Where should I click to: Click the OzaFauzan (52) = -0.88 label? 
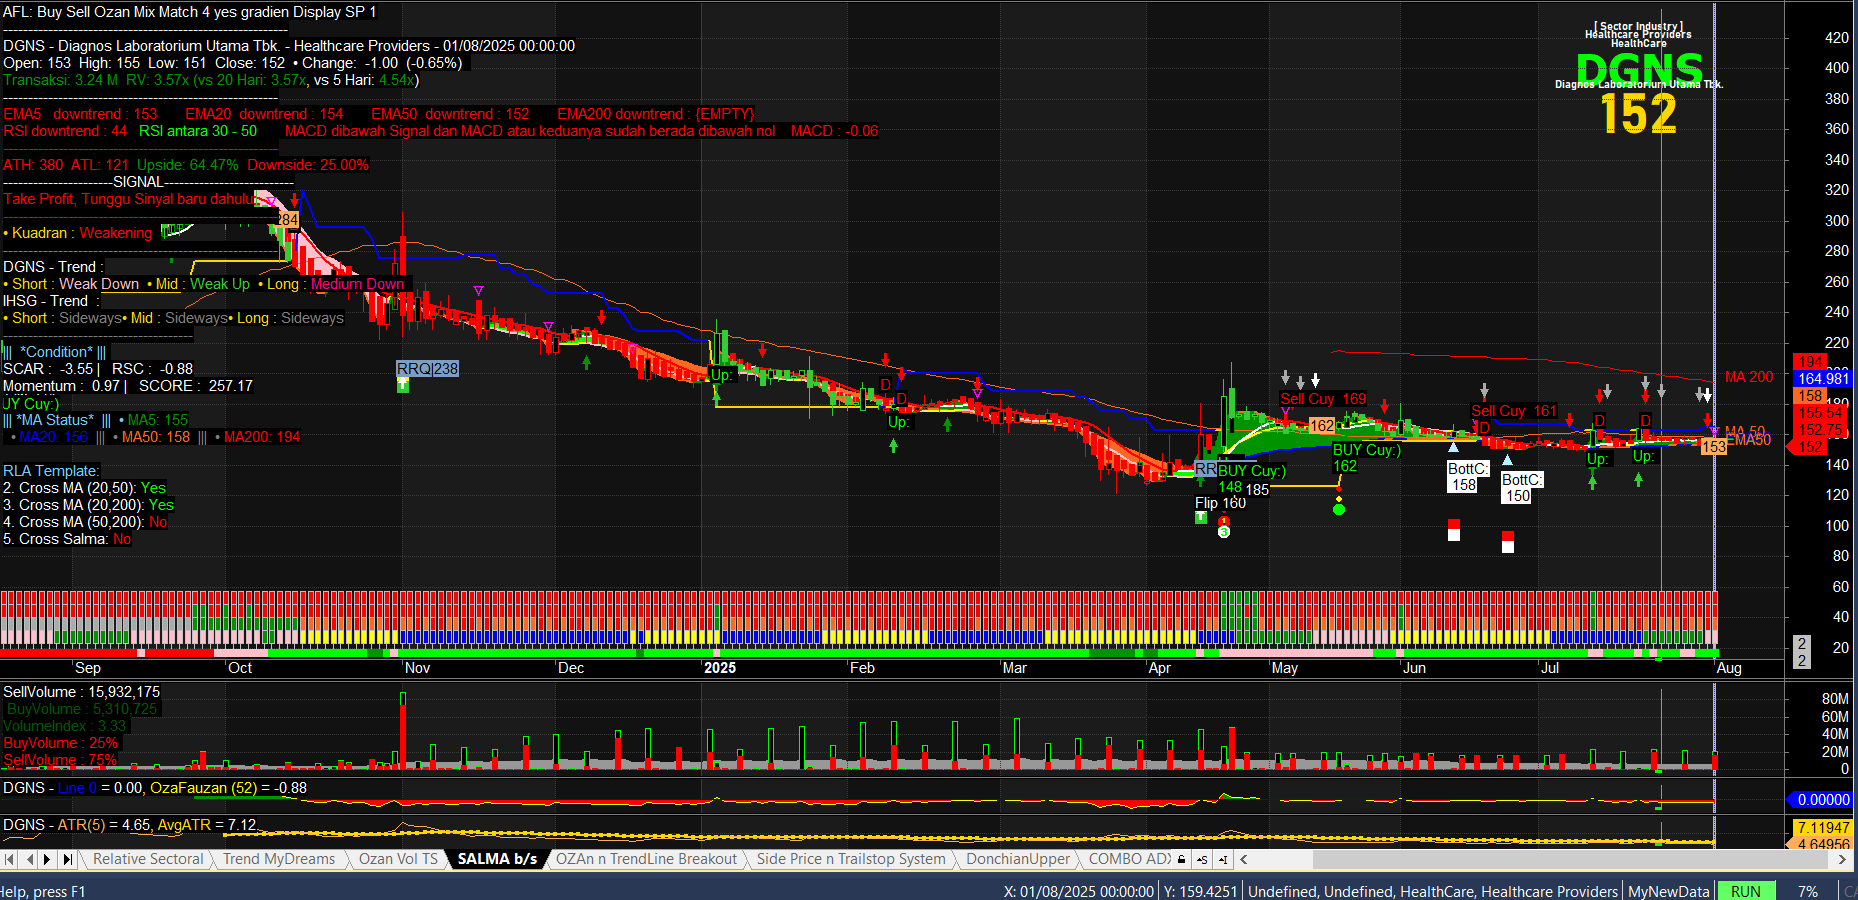pyautogui.click(x=228, y=788)
